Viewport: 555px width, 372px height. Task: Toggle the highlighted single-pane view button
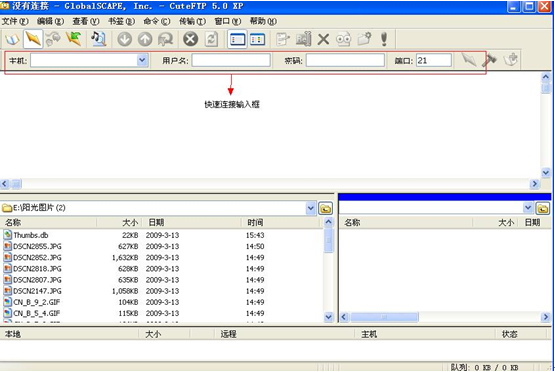237,39
